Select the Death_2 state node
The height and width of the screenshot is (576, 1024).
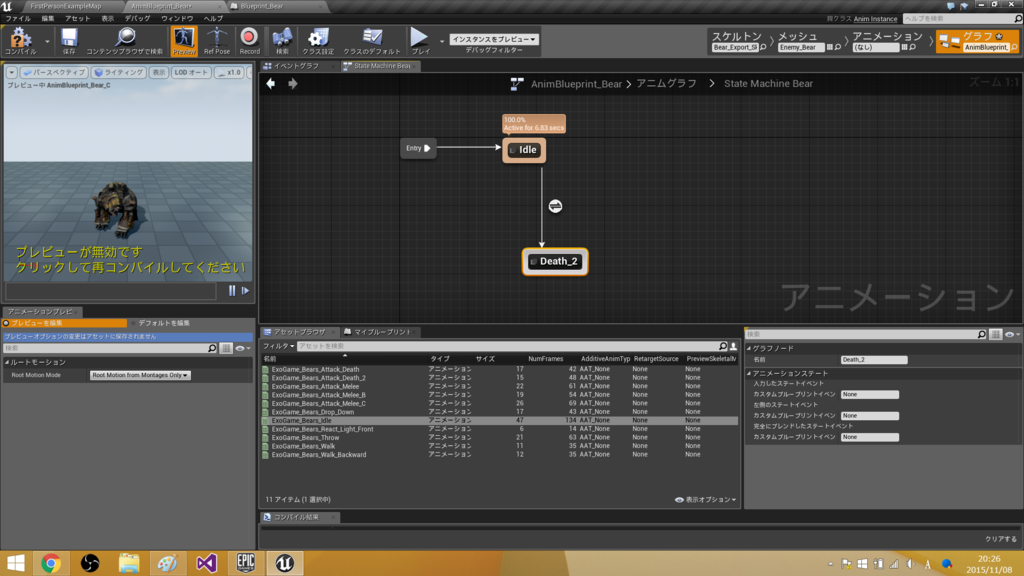(555, 262)
